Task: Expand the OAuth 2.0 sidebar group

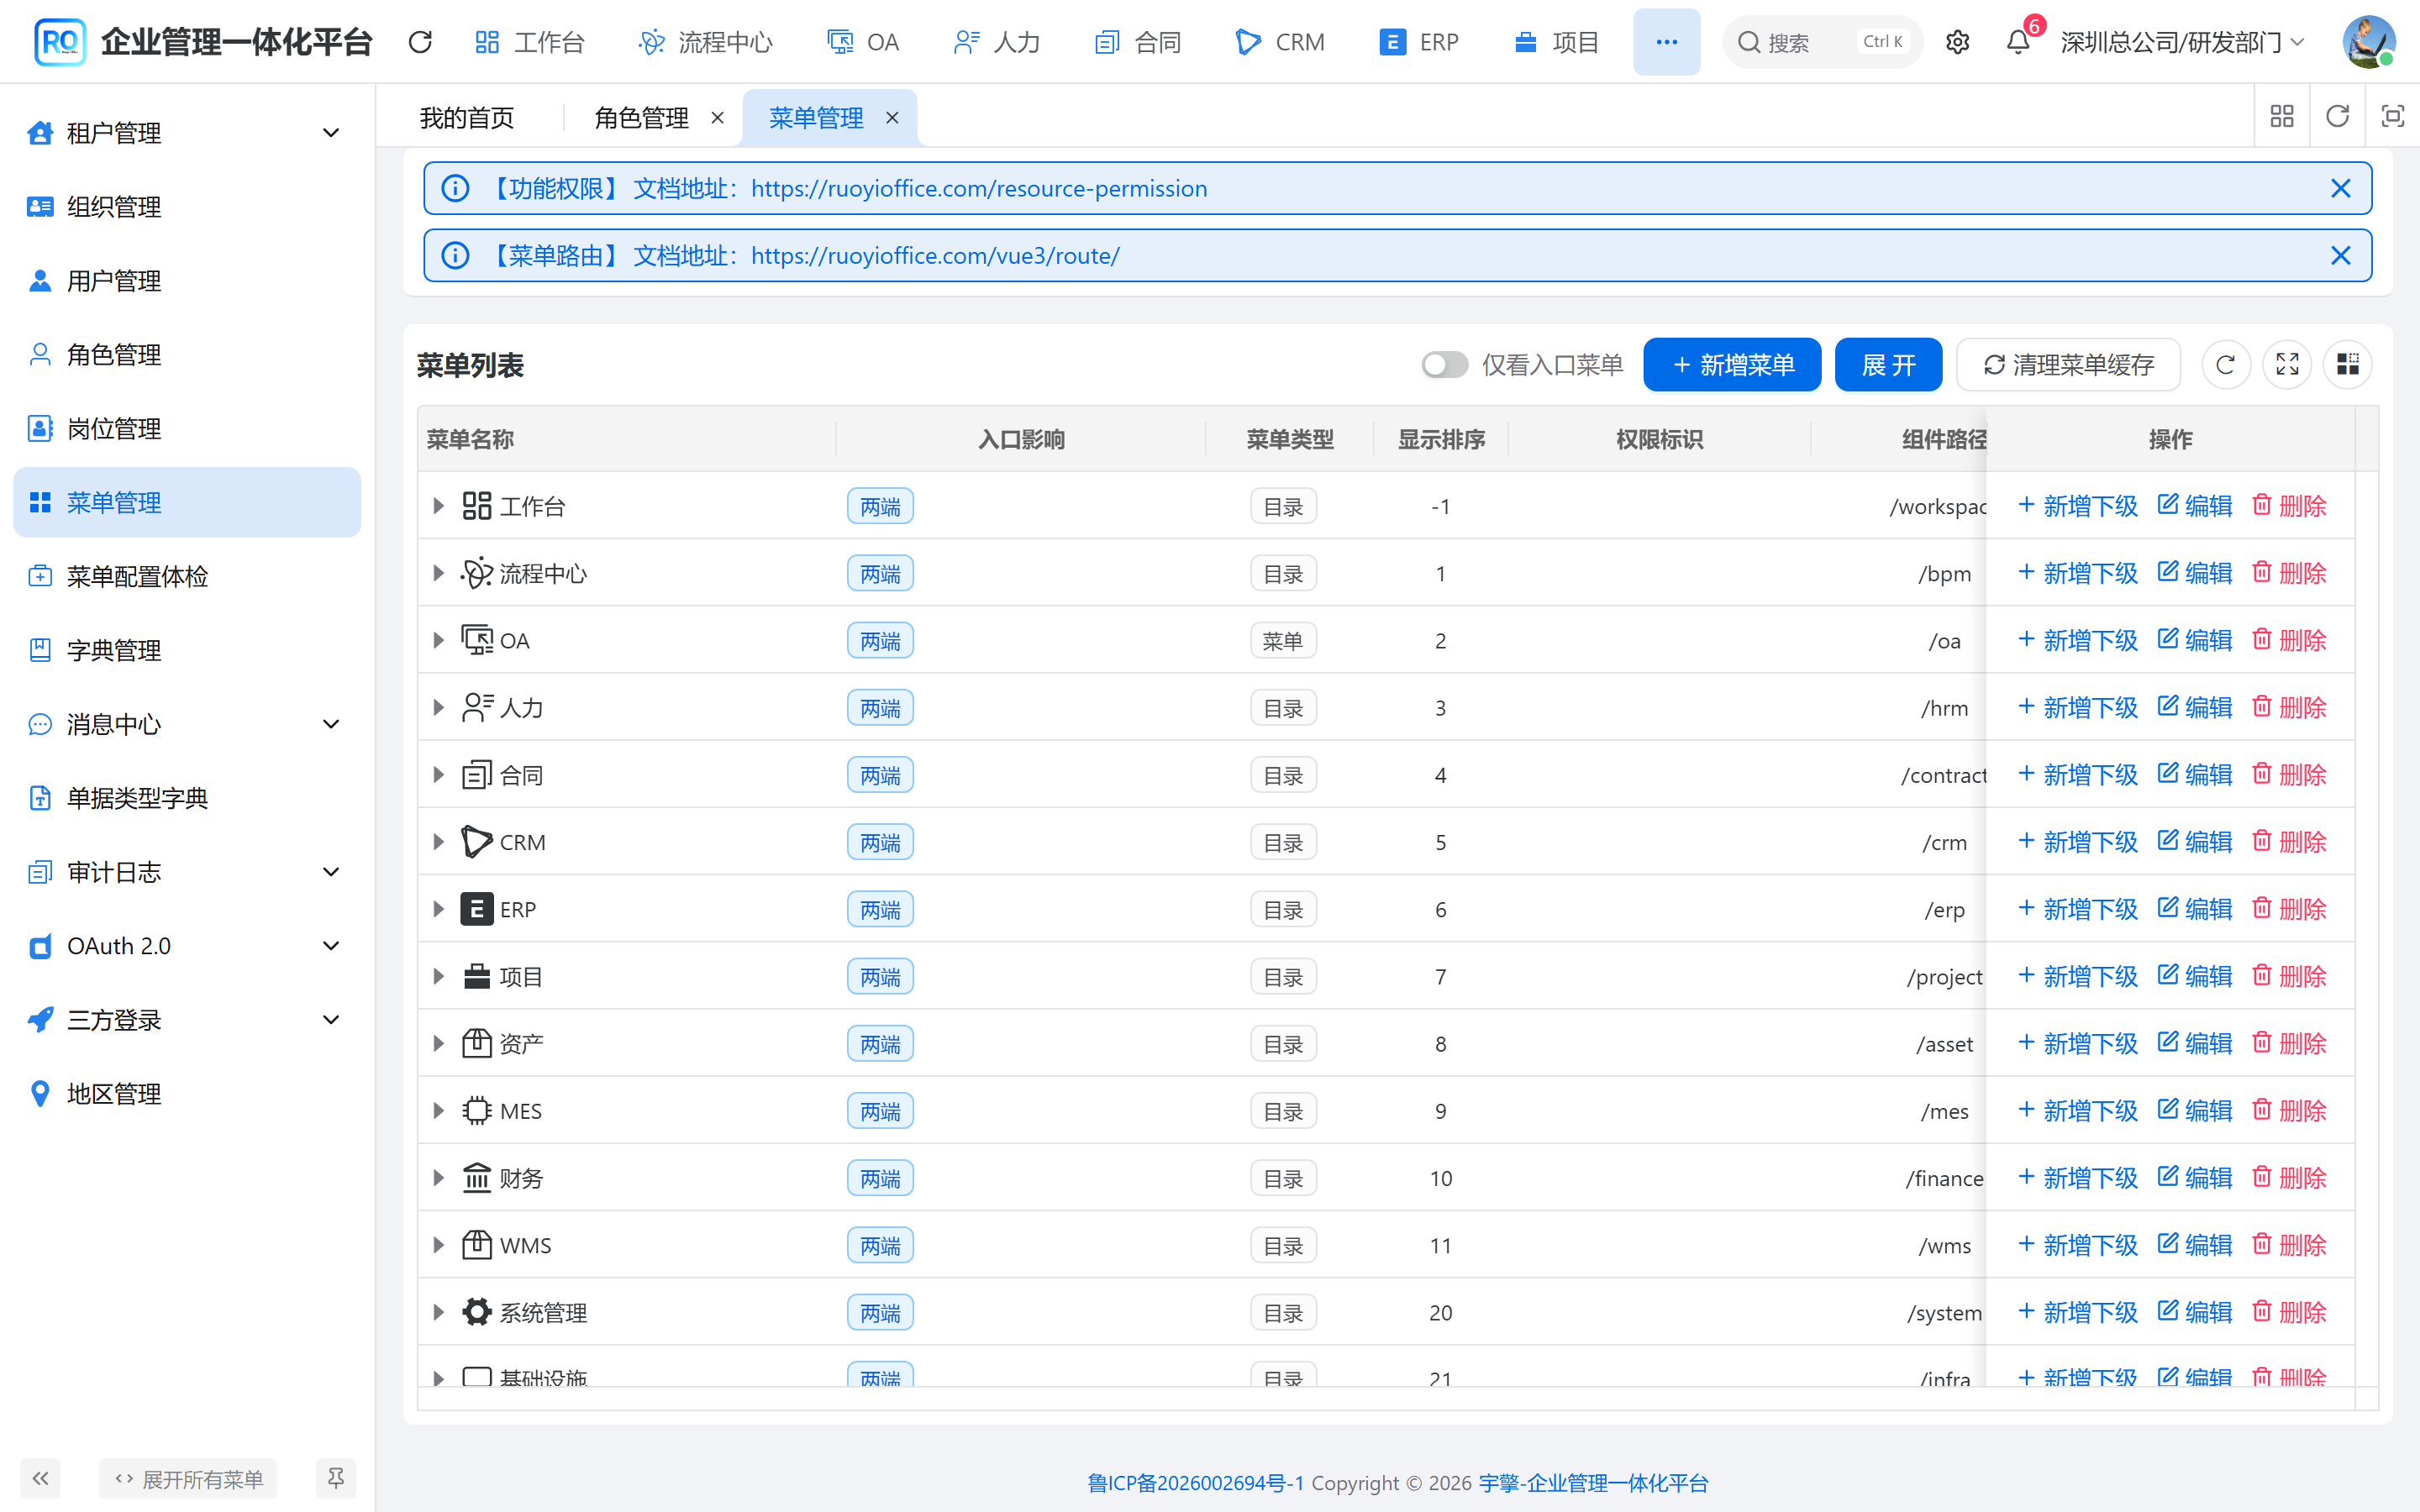Action: tap(187, 946)
